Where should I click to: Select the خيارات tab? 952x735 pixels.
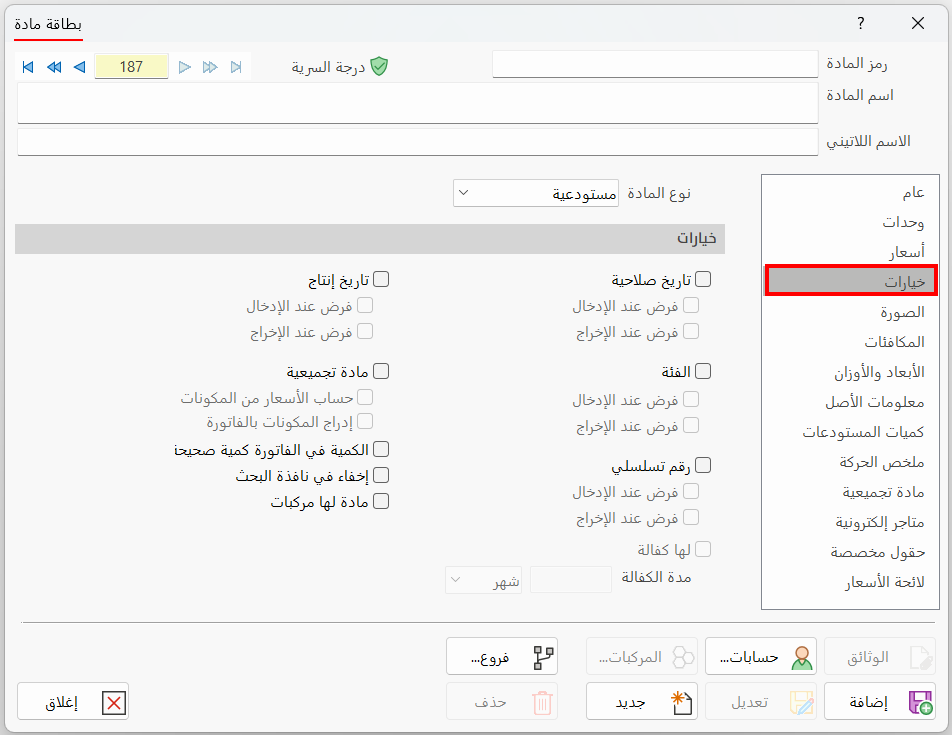(x=850, y=281)
